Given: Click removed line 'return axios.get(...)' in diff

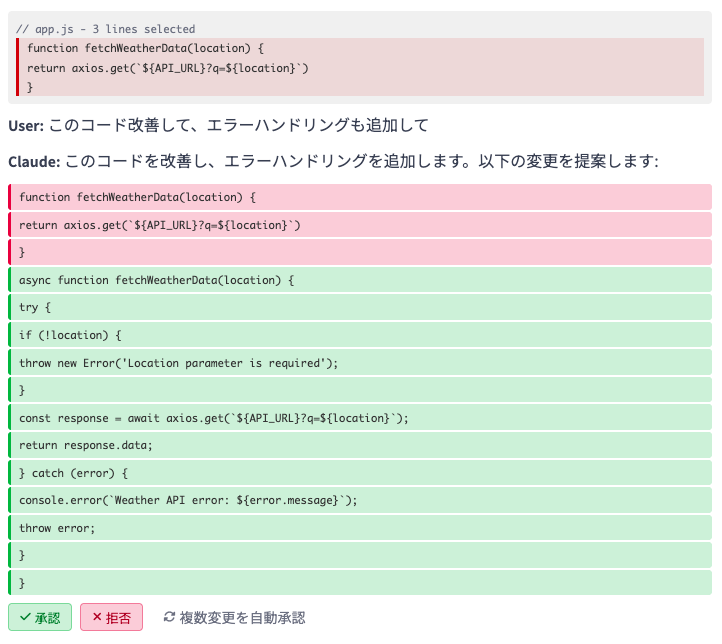Looking at the screenshot, I should 360,225.
